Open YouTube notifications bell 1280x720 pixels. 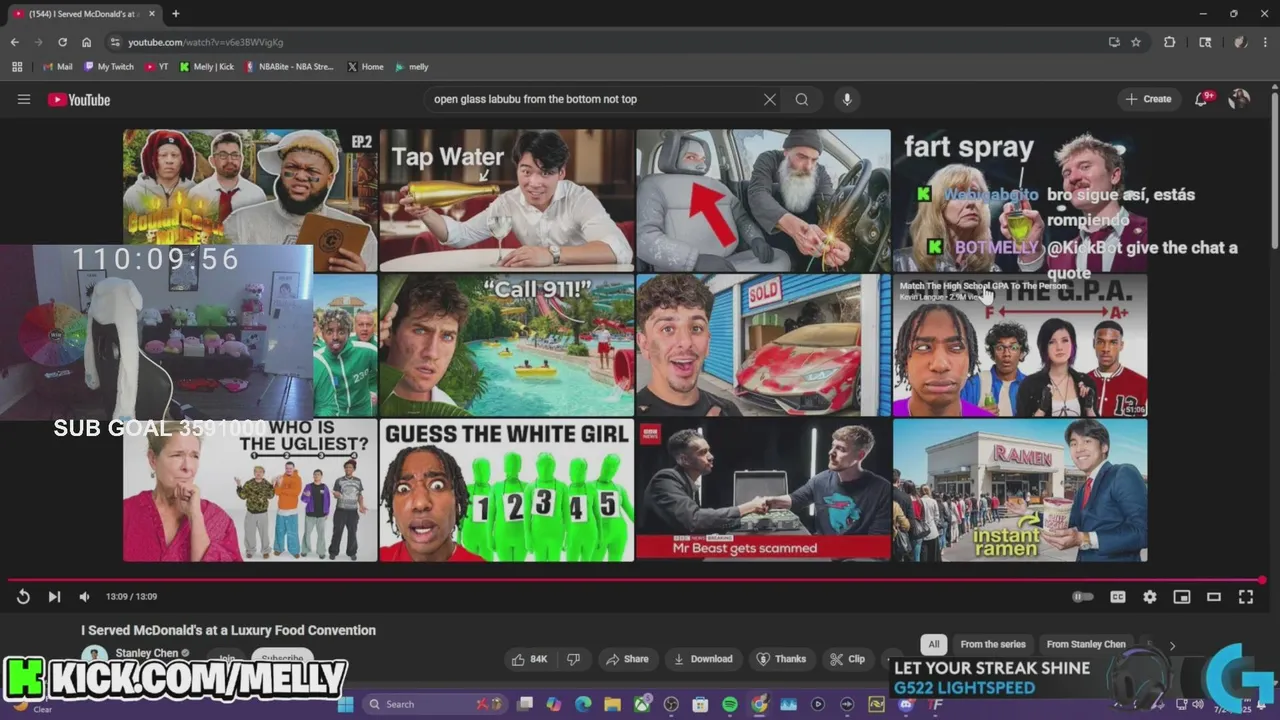pyautogui.click(x=1202, y=99)
